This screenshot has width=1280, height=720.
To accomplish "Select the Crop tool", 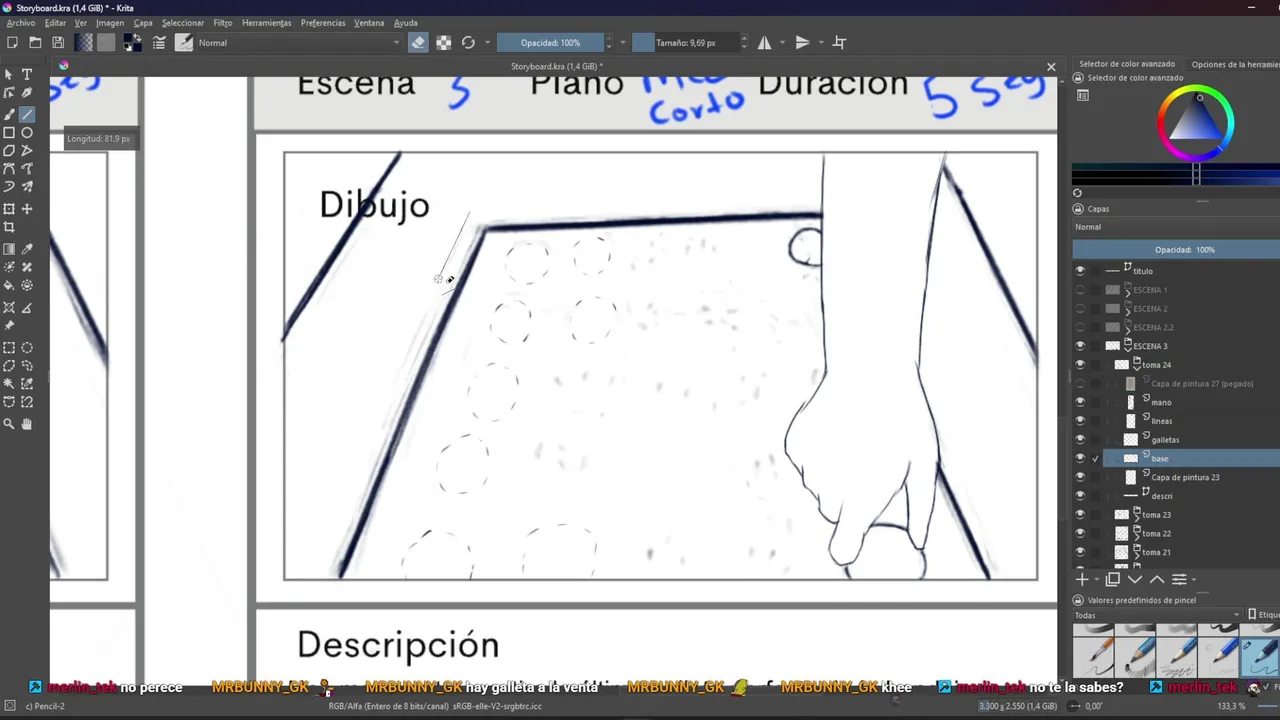I will coord(9,227).
